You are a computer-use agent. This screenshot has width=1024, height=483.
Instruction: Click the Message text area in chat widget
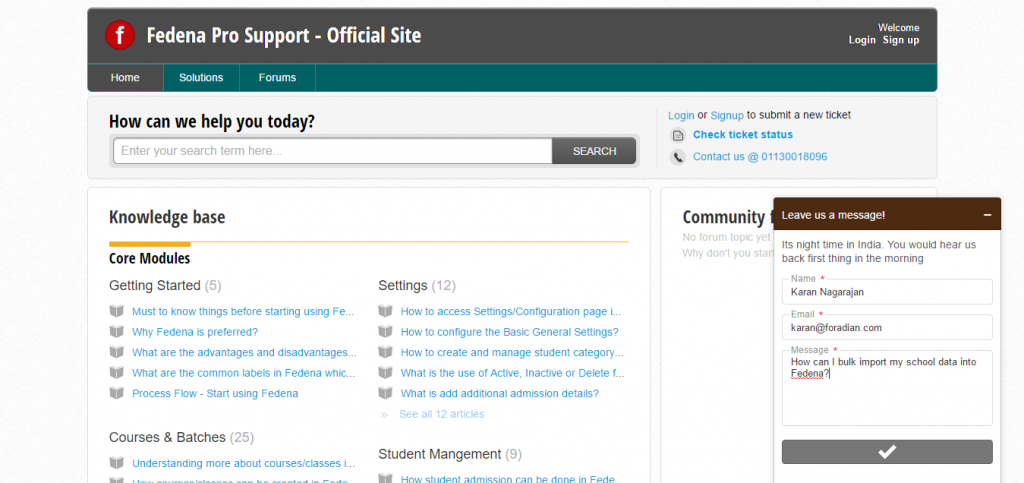(x=887, y=388)
